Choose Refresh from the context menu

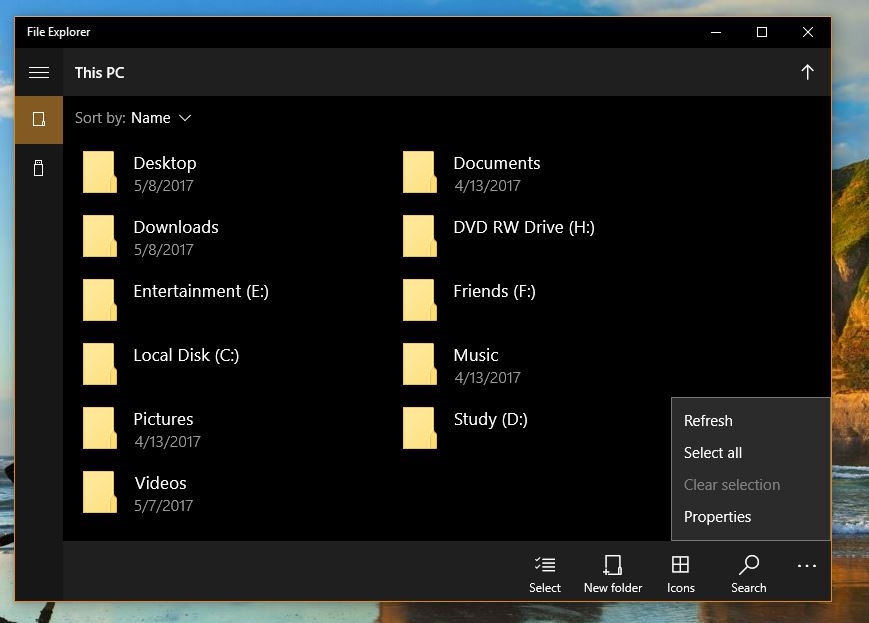708,420
